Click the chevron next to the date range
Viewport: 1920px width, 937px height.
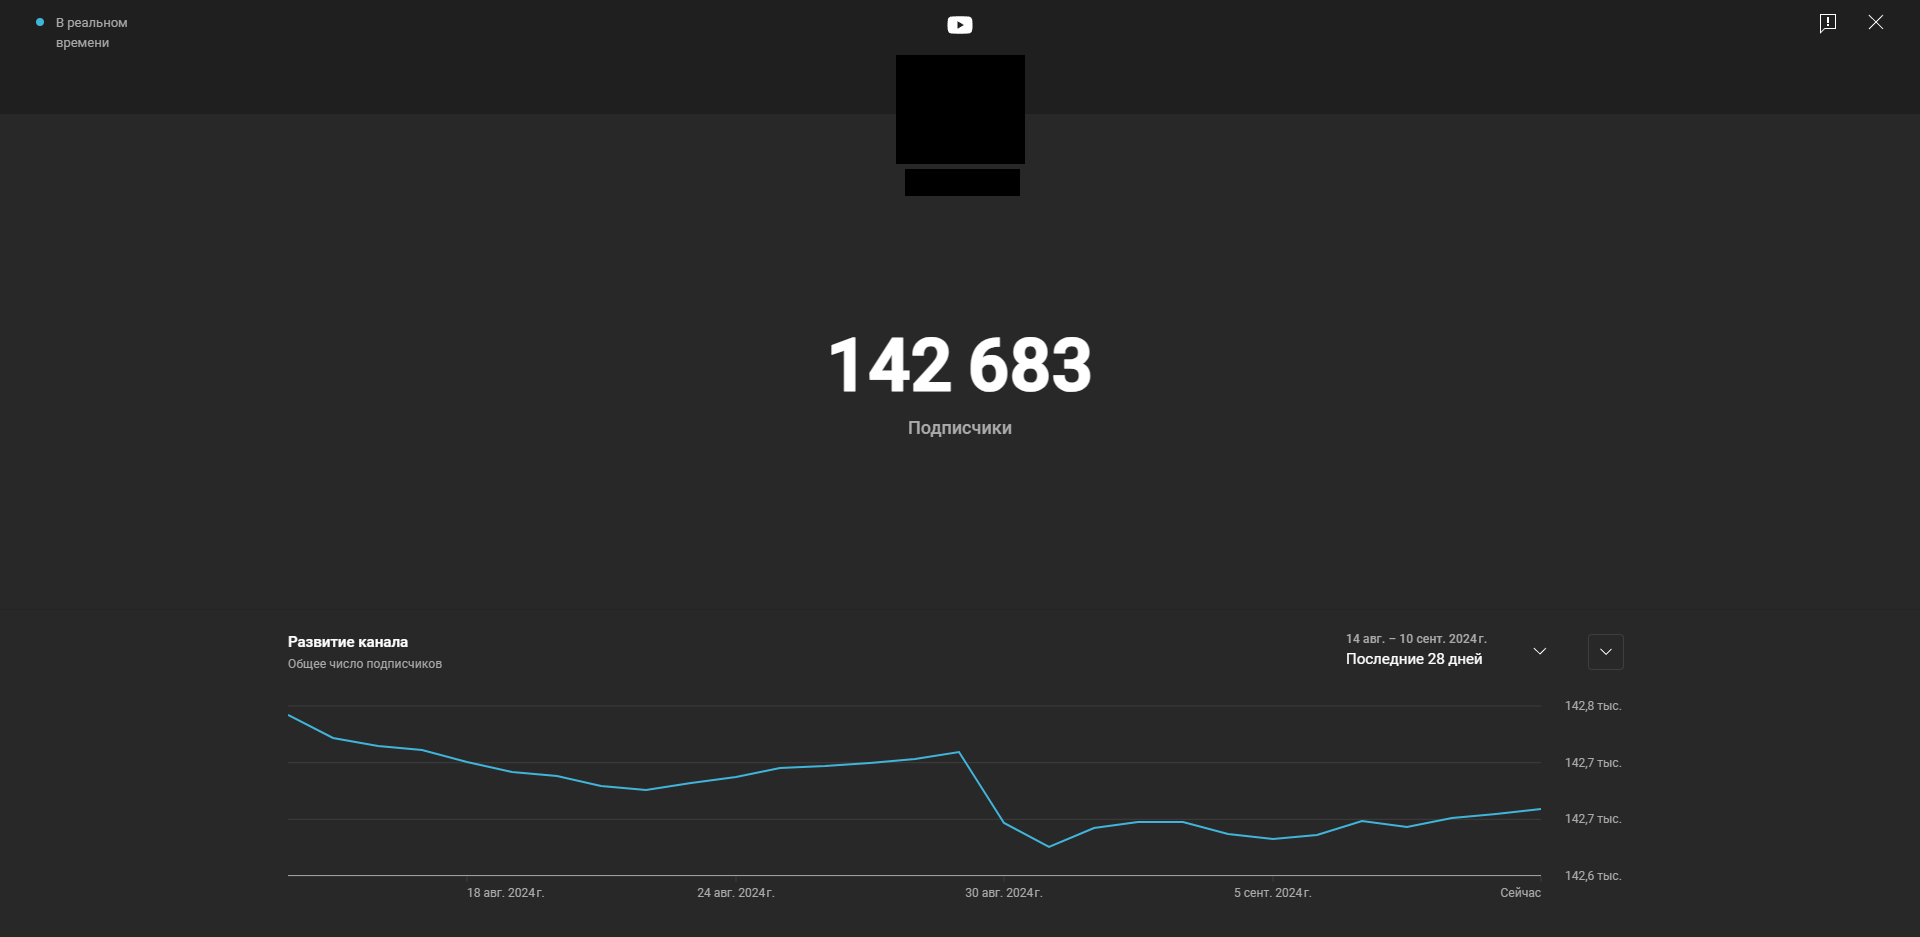point(1540,651)
